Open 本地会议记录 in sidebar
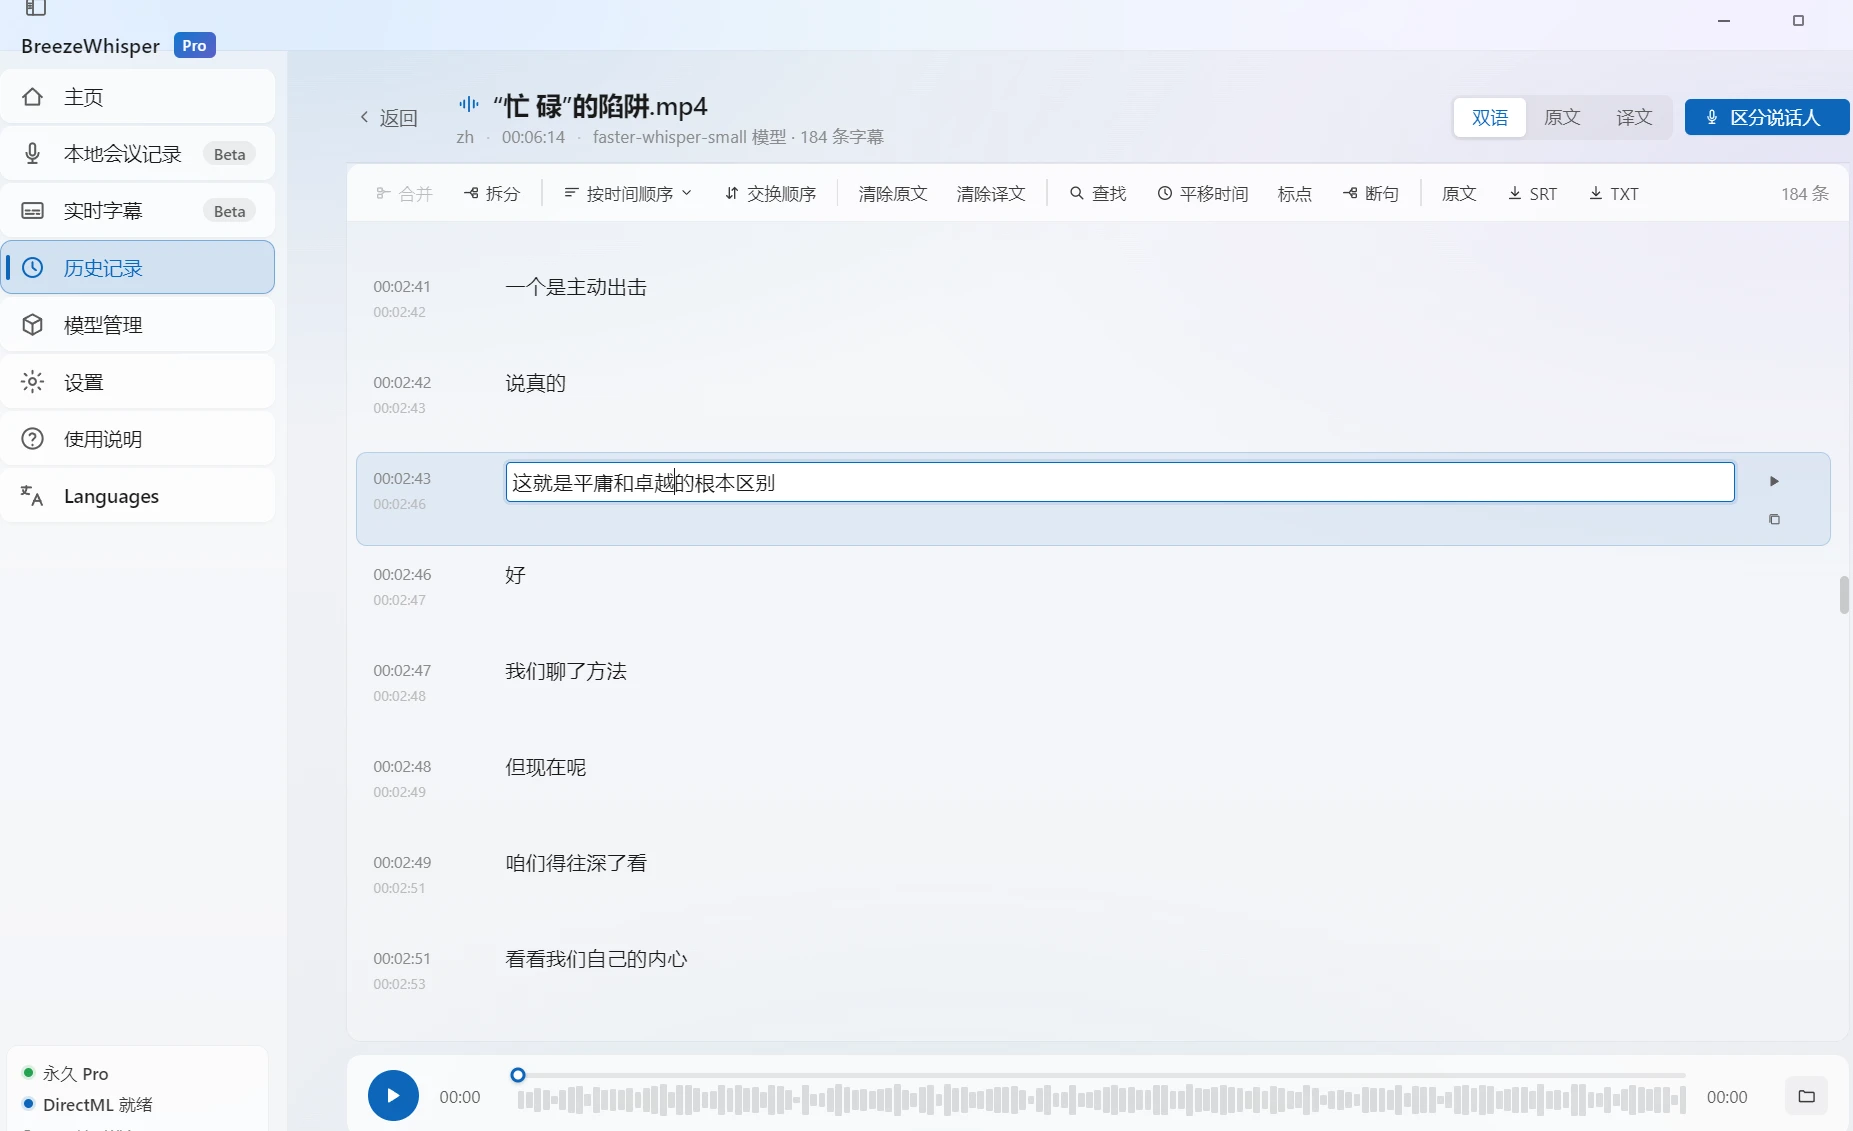1853x1131 pixels. (138, 154)
